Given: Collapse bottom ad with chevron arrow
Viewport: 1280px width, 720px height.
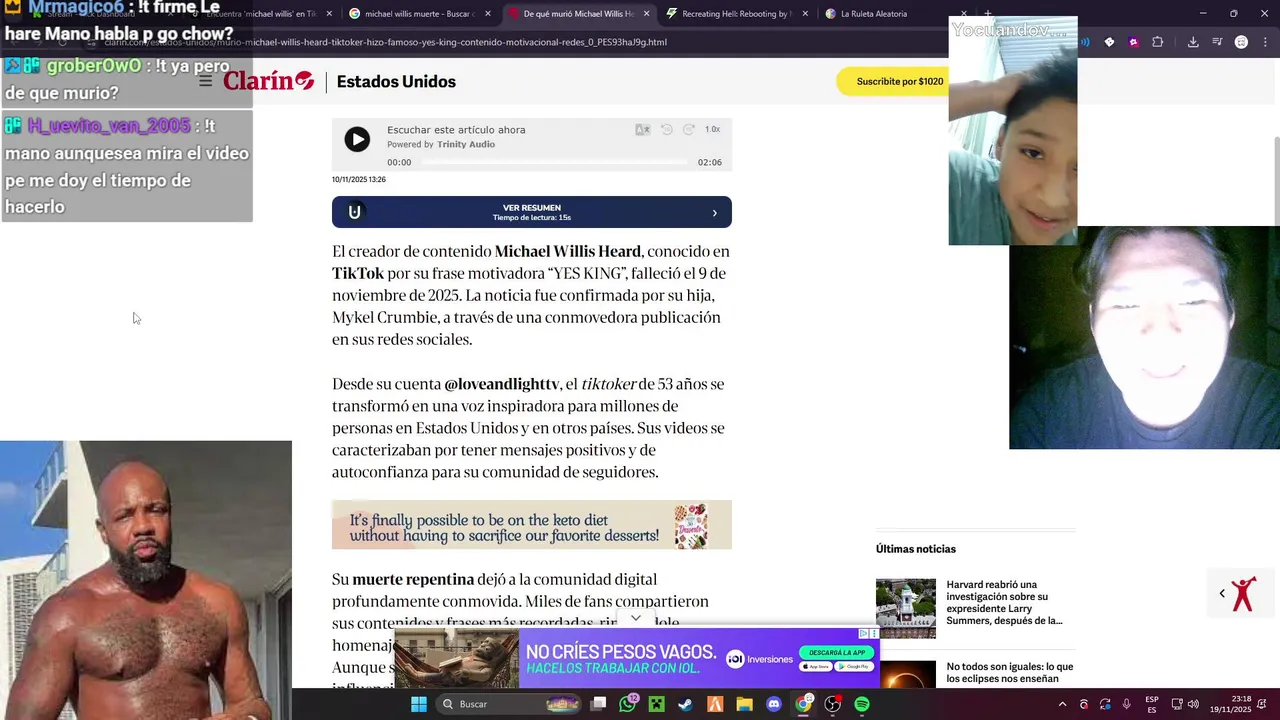Looking at the screenshot, I should [636, 618].
